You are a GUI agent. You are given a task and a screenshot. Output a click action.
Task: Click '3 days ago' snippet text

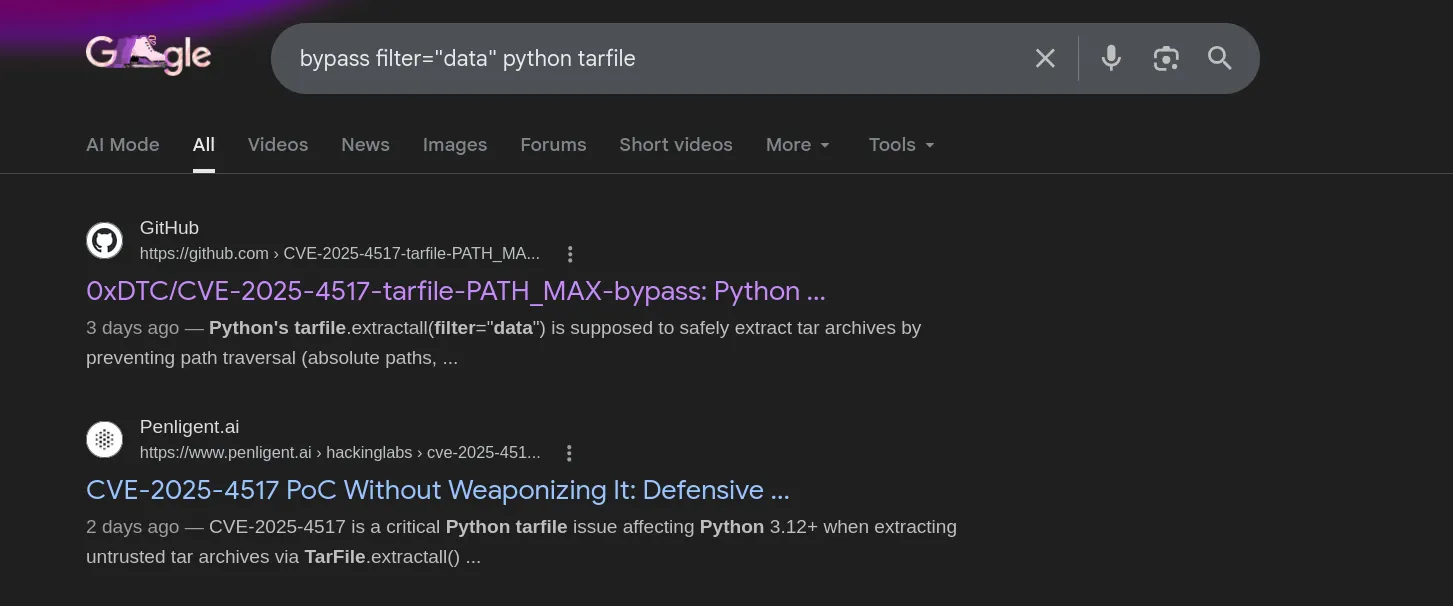pyautogui.click(x=133, y=328)
